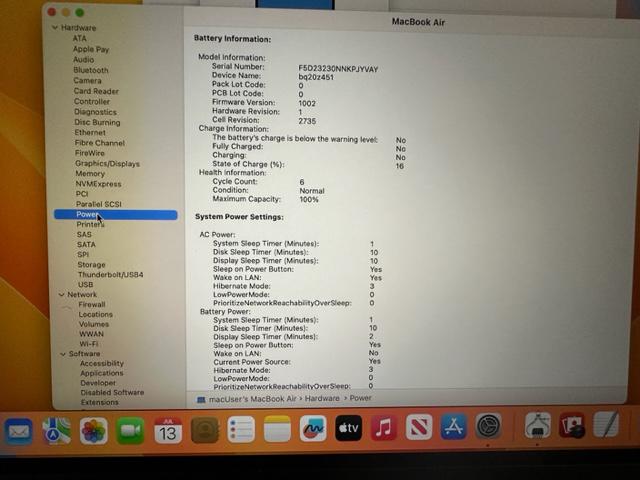640x480 pixels.
Task: Open News app in the Dock
Action: coord(419,427)
